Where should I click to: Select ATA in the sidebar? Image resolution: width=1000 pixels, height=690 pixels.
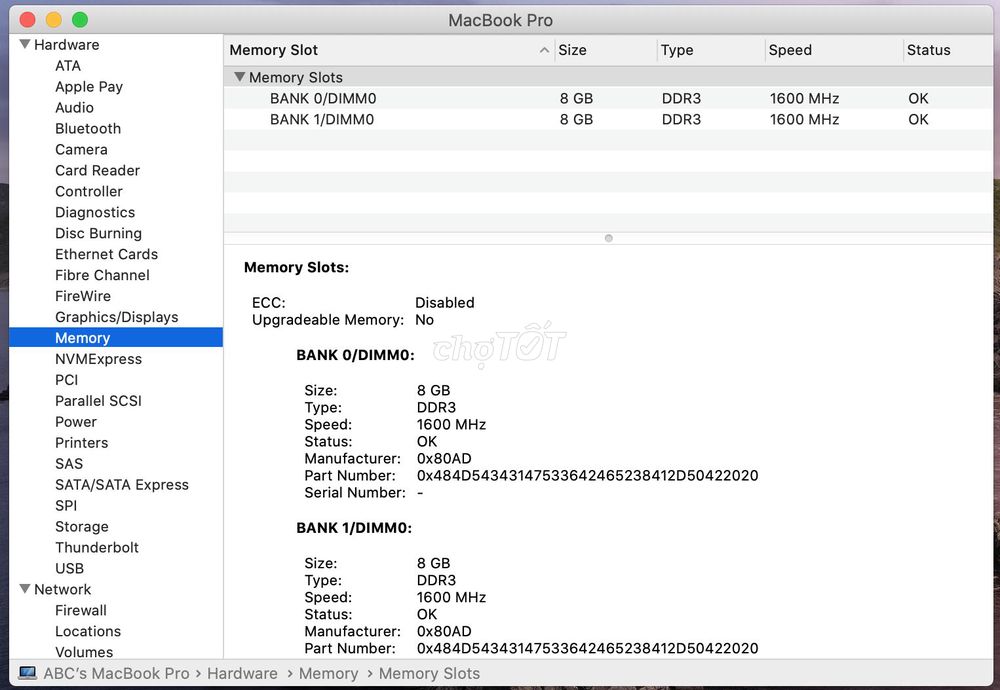click(68, 66)
